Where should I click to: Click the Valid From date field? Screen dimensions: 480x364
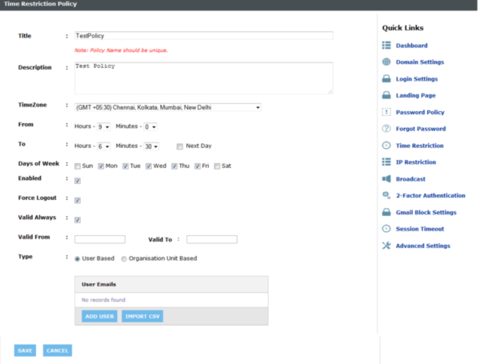(x=100, y=239)
